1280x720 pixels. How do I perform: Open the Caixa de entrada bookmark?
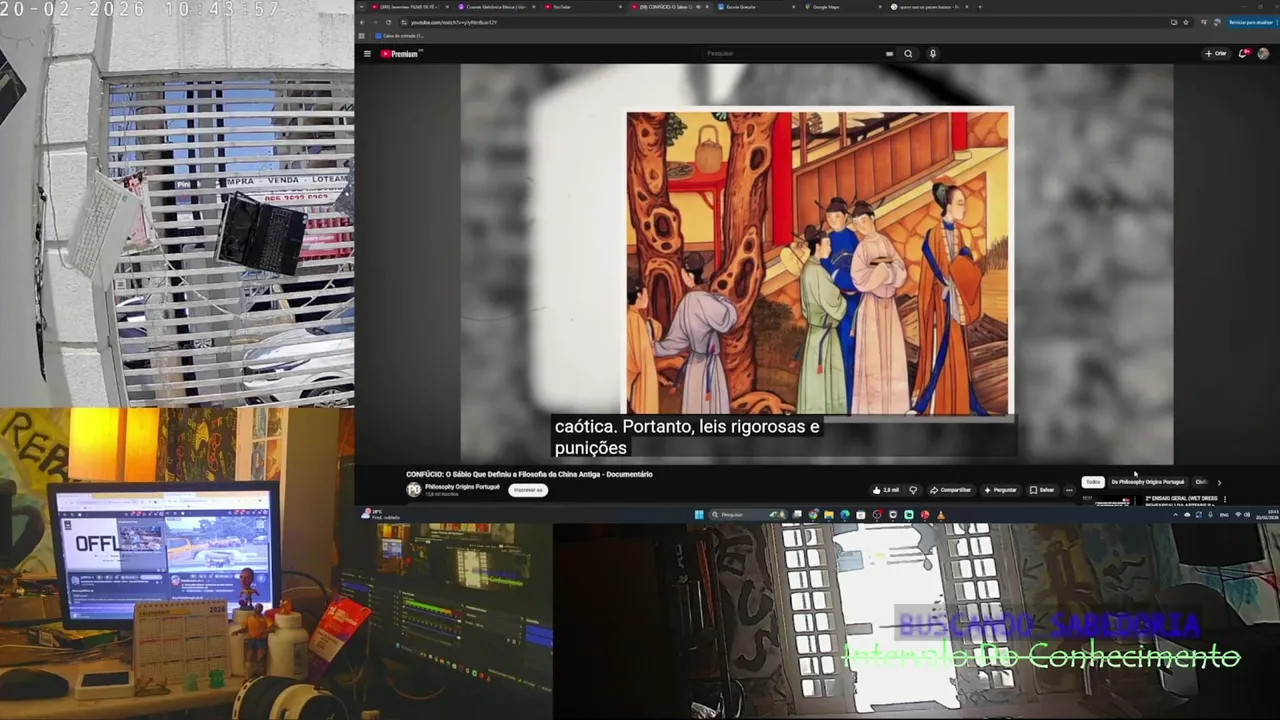399,35
